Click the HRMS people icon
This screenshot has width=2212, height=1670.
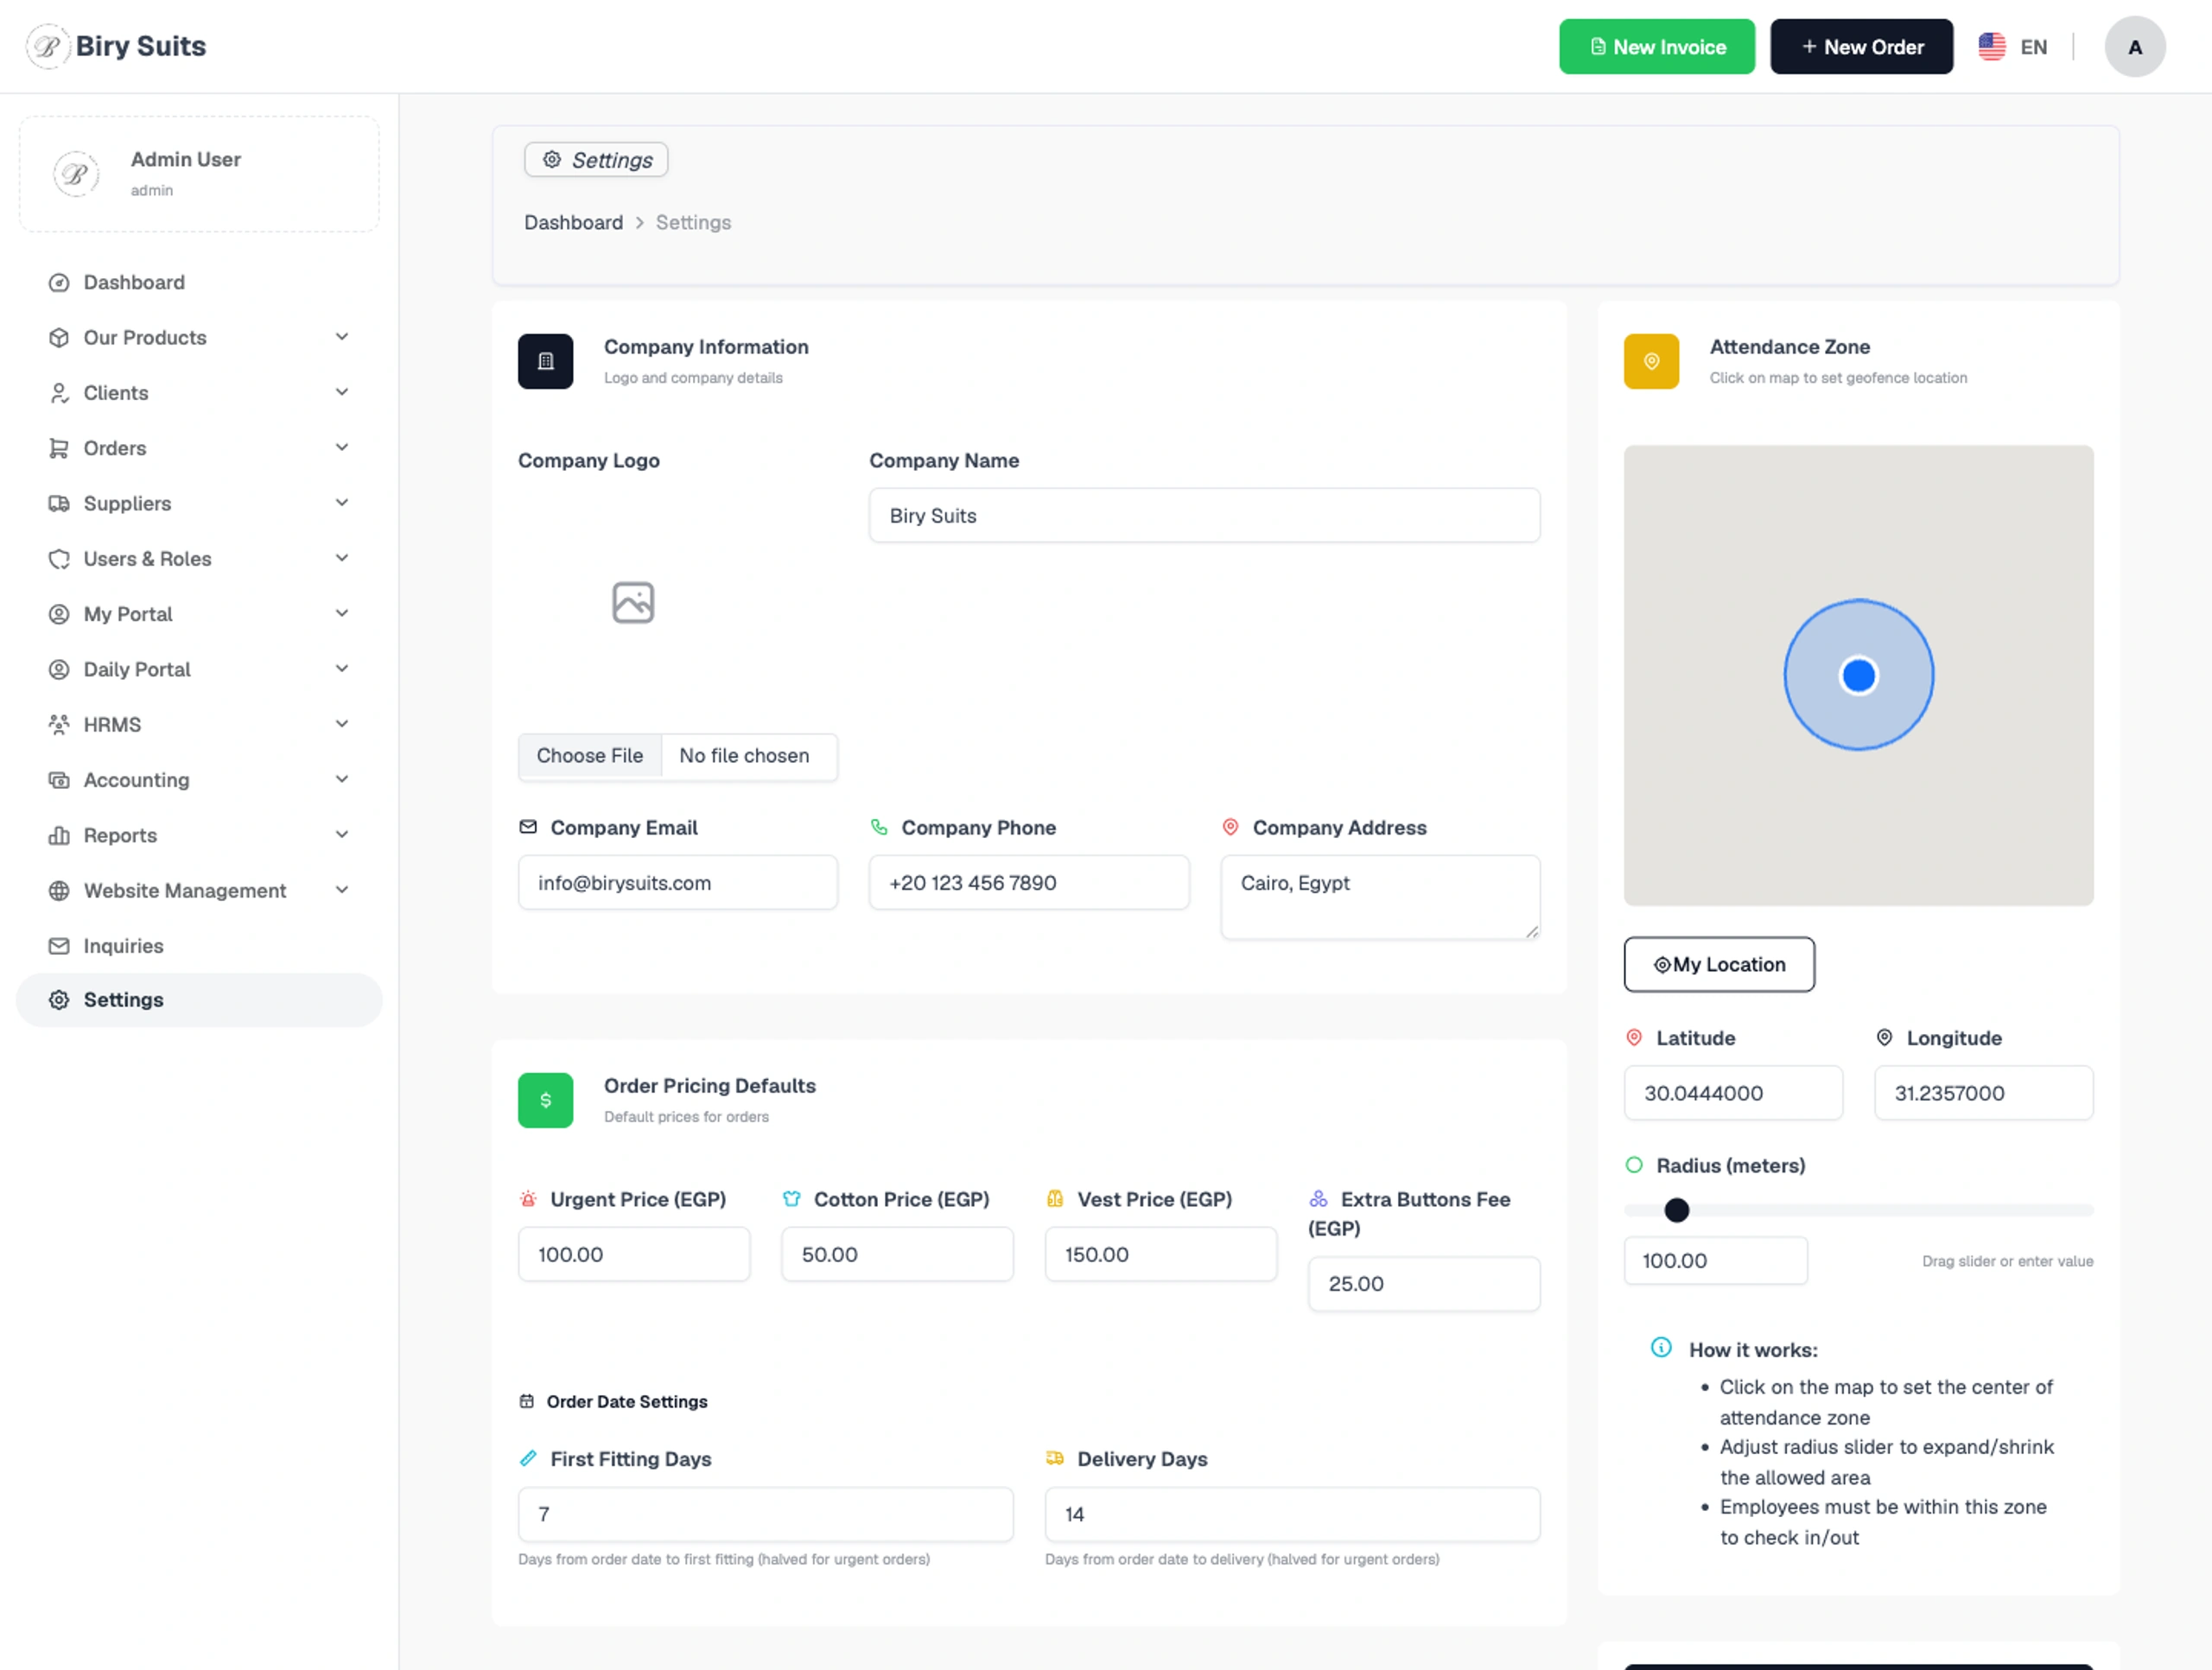point(59,725)
